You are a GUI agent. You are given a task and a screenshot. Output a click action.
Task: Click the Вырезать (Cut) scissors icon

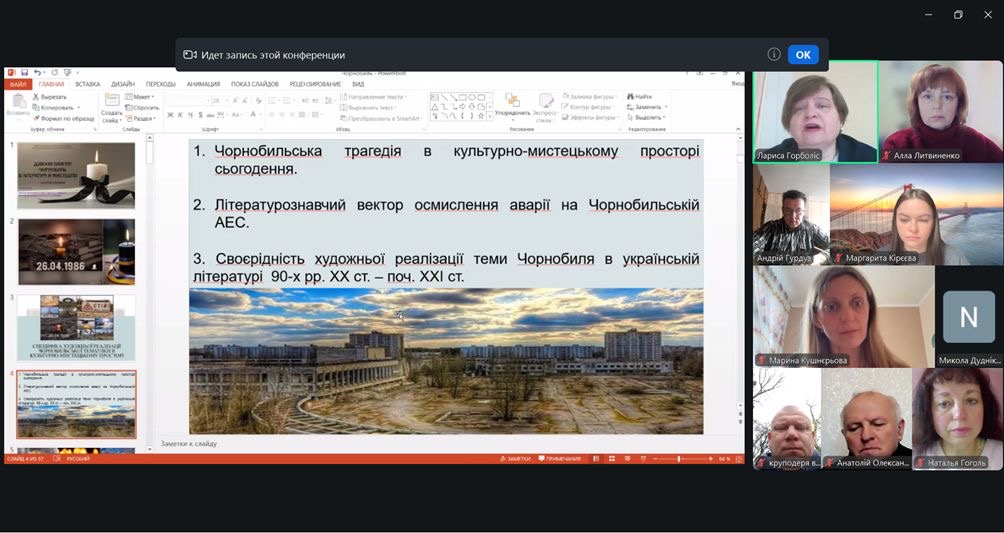(x=36, y=97)
